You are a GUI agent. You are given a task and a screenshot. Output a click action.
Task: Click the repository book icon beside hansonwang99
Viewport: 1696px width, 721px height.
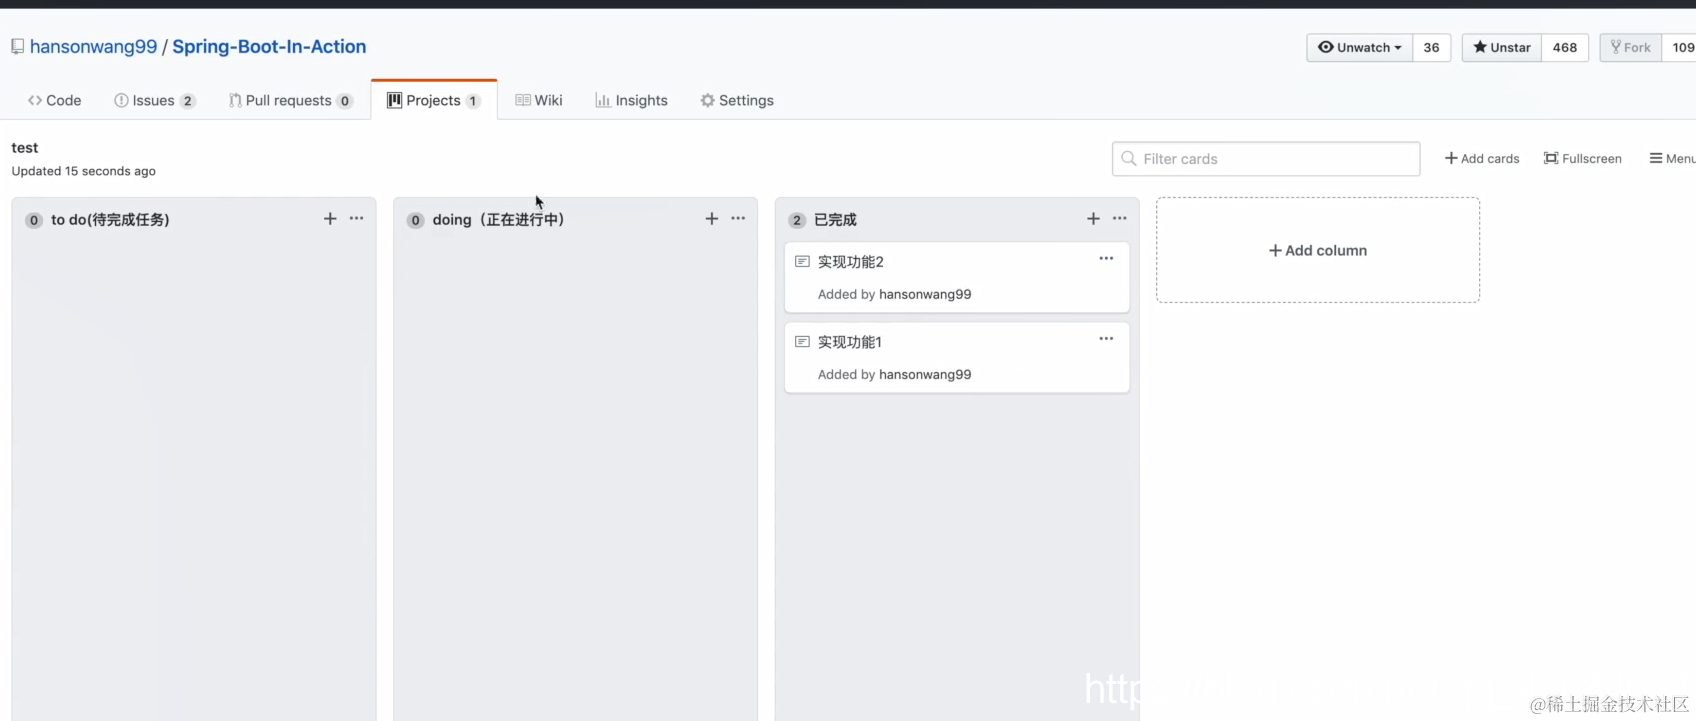[17, 46]
